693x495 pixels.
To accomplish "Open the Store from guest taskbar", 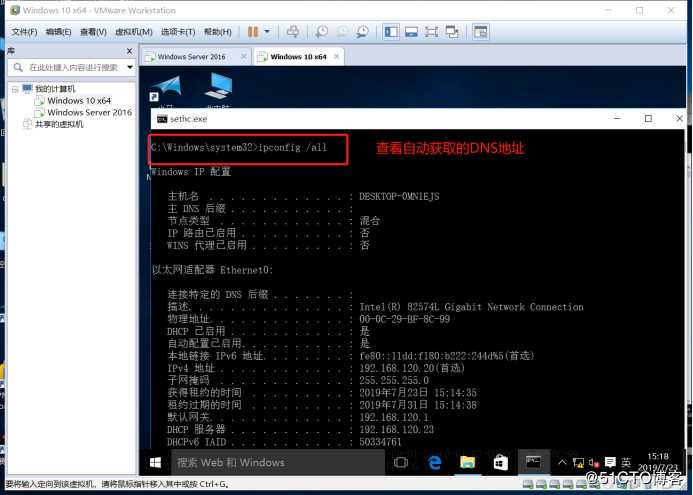I will (500, 463).
